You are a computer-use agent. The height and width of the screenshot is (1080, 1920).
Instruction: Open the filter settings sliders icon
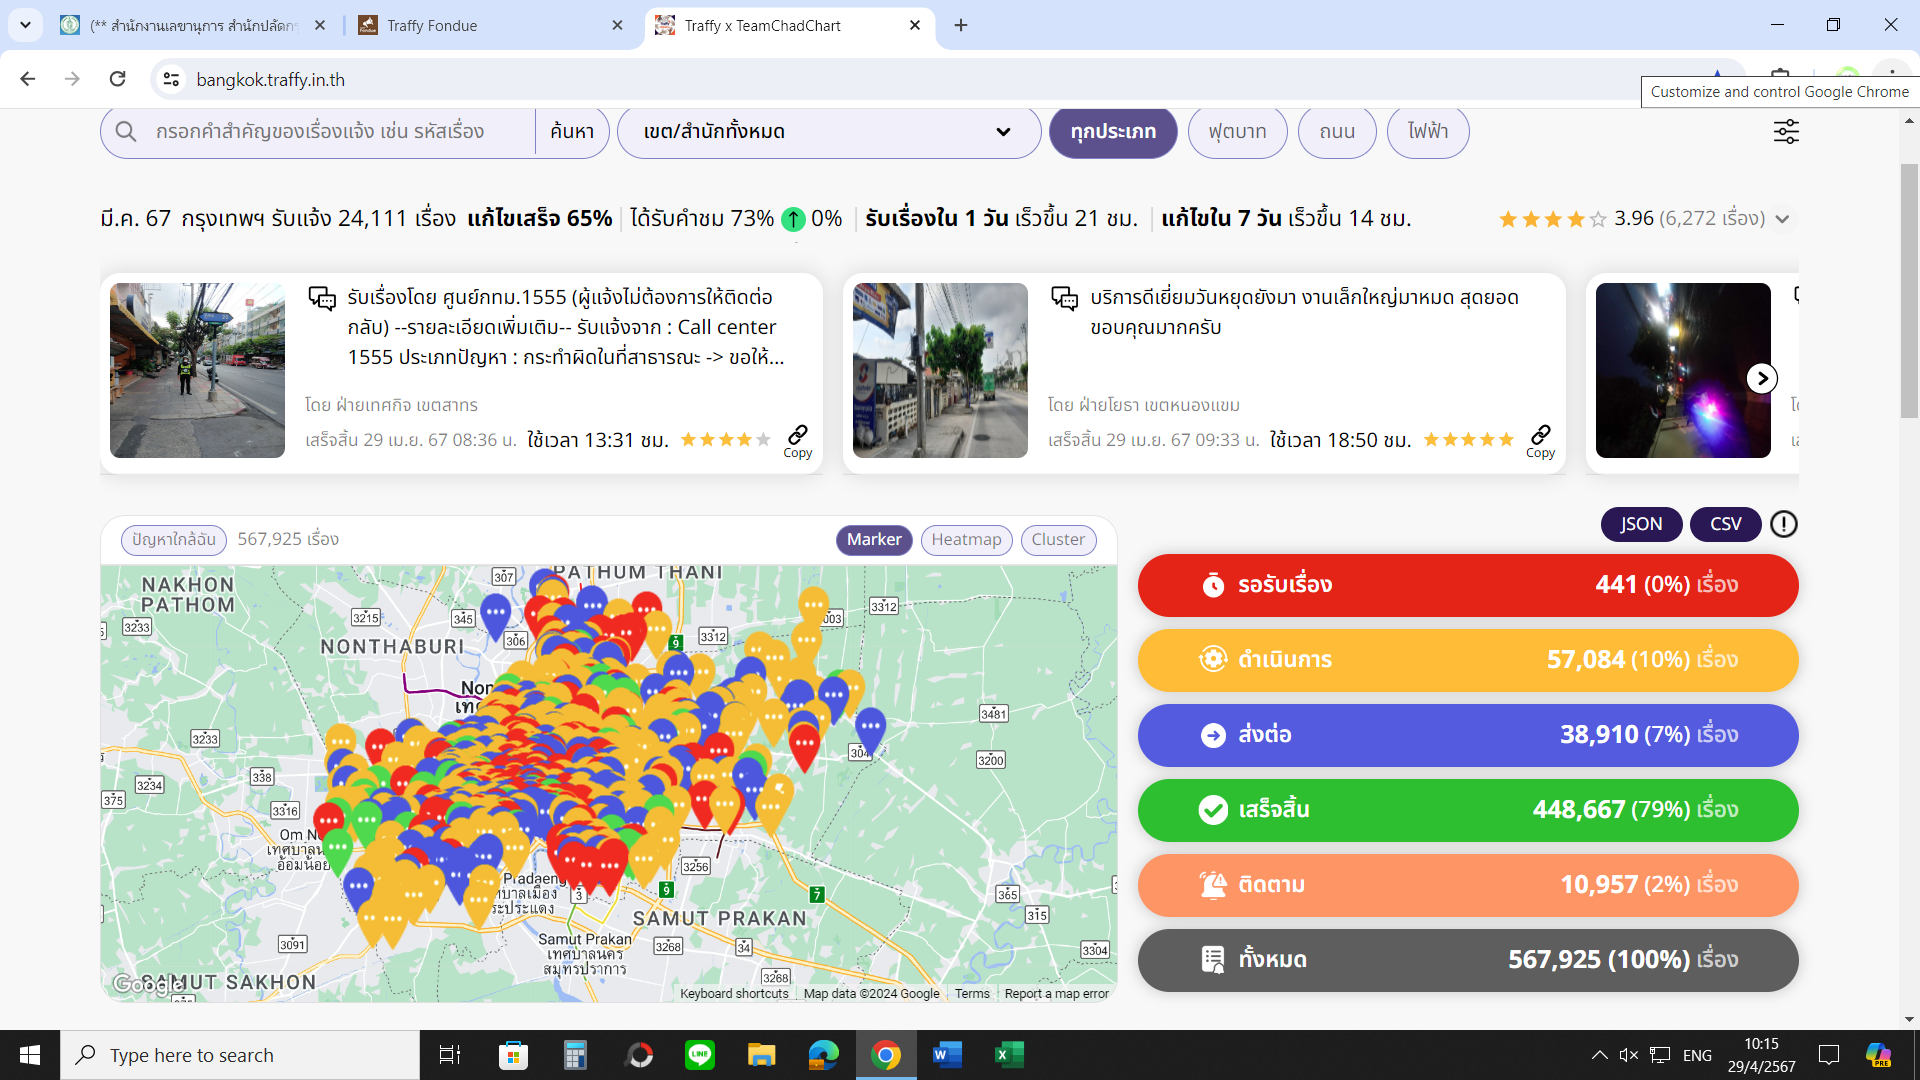(x=1786, y=132)
